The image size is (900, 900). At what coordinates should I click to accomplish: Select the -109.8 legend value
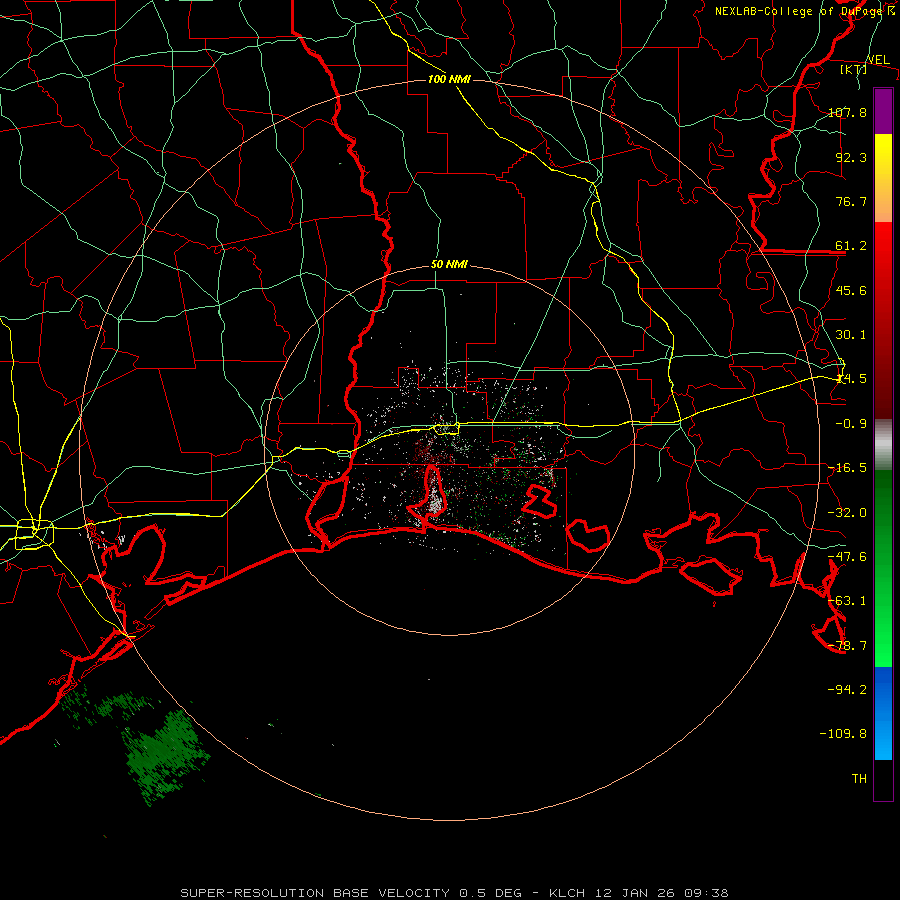(844, 734)
